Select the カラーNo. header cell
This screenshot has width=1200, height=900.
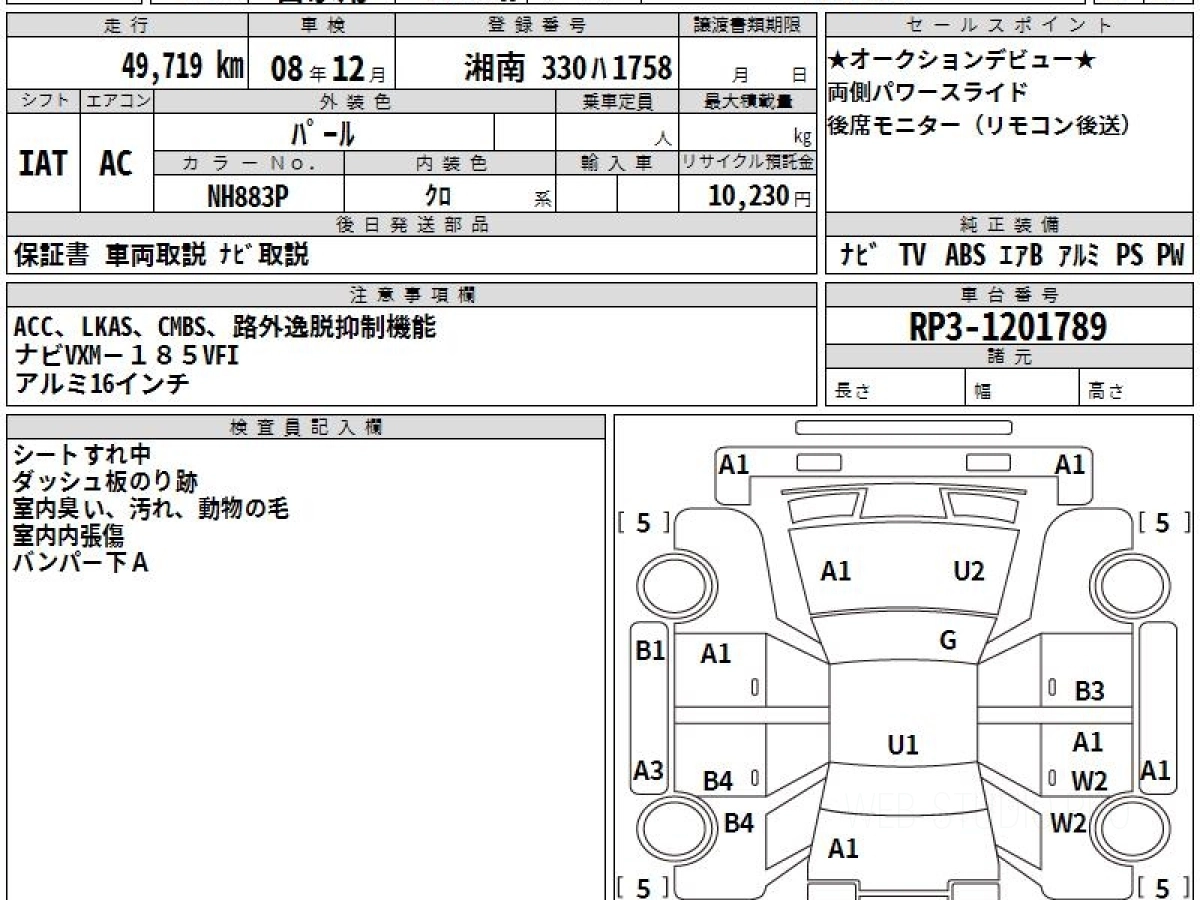249,163
